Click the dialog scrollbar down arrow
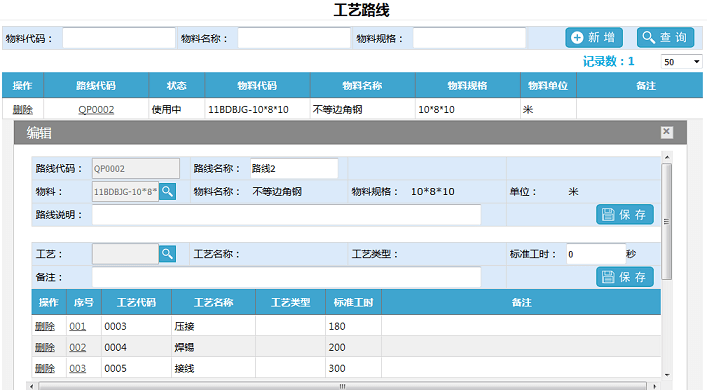This screenshot has height=390, width=707. pyautogui.click(x=667, y=375)
